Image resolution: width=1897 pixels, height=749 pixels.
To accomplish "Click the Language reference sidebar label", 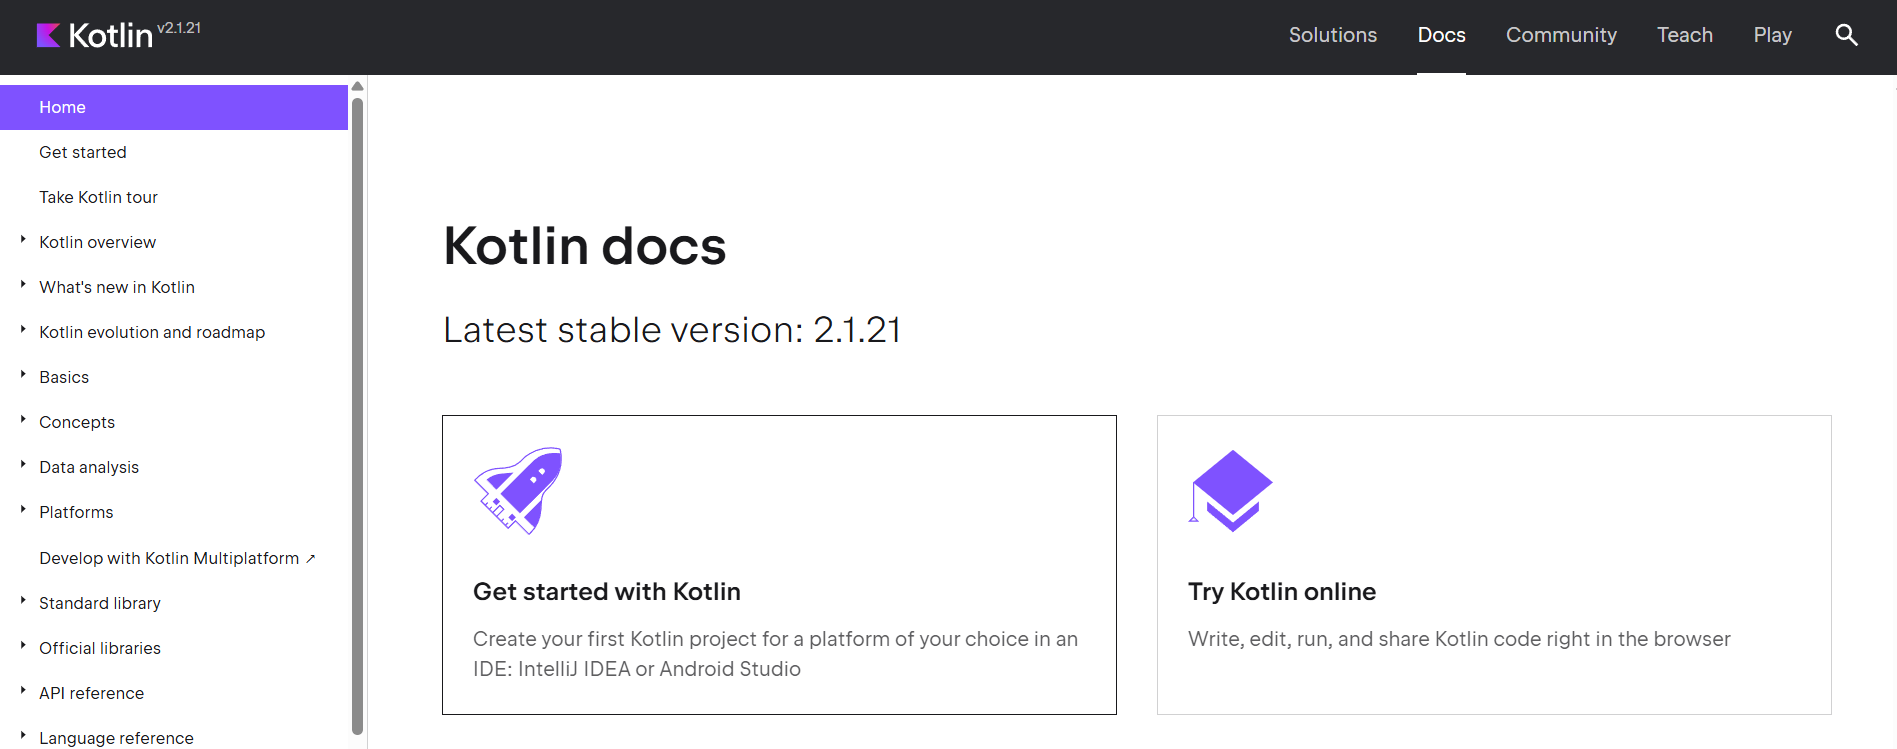I will coord(116,738).
